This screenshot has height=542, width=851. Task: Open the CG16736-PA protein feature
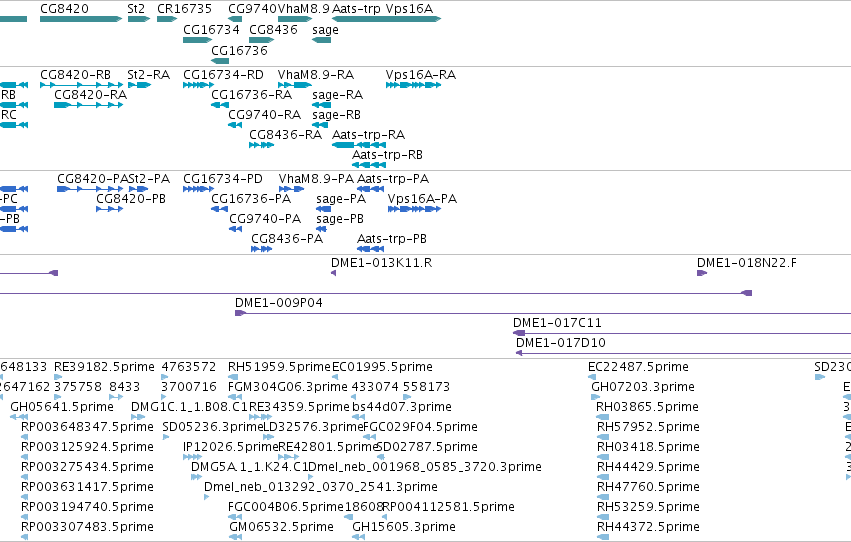pyautogui.click(x=219, y=209)
